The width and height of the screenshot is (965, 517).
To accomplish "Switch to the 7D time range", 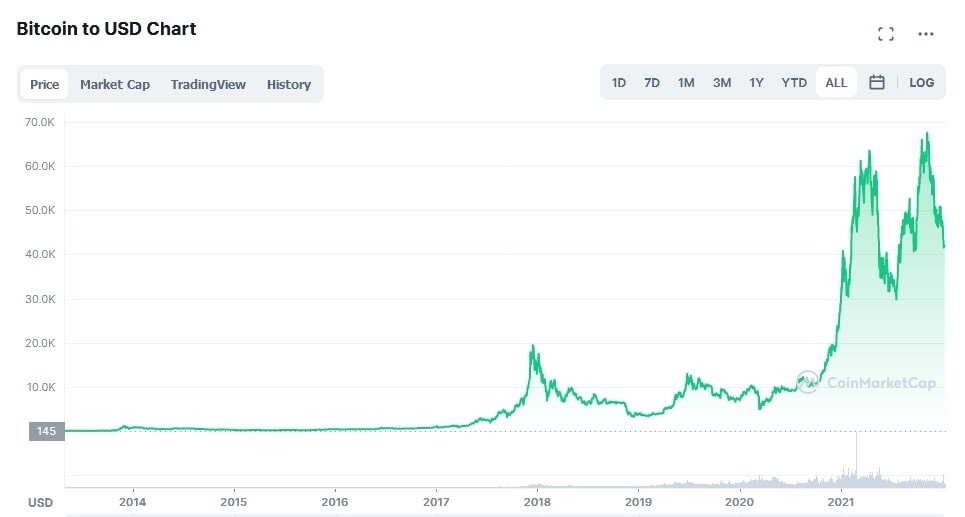I will coord(652,82).
